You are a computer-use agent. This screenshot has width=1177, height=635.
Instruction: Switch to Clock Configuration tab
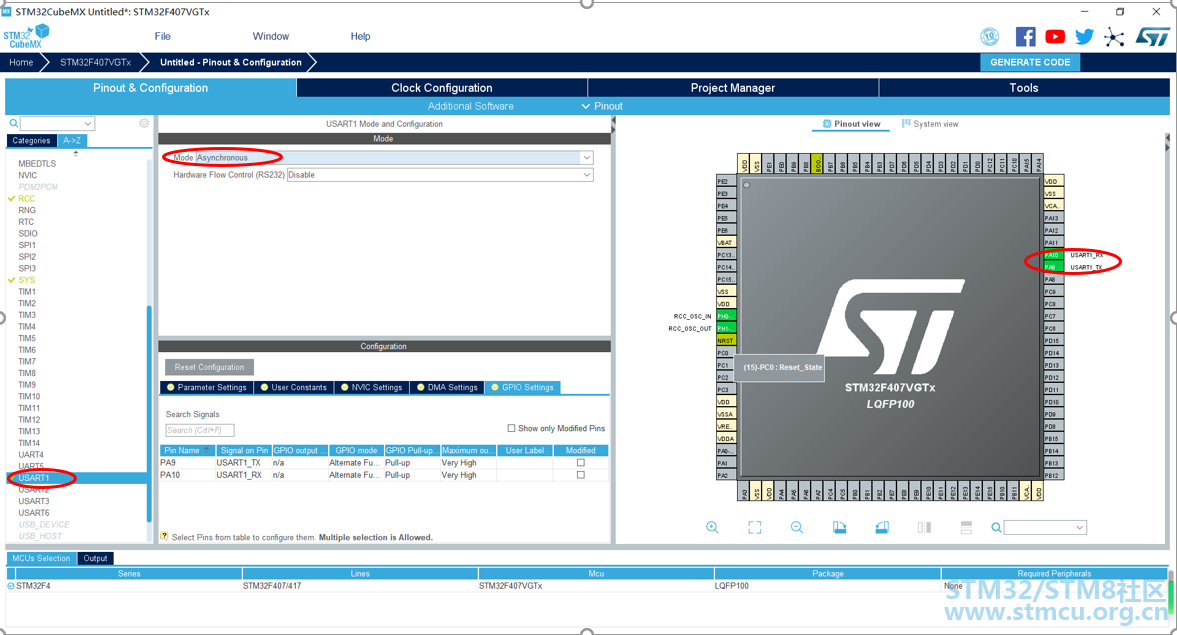pyautogui.click(x=441, y=88)
